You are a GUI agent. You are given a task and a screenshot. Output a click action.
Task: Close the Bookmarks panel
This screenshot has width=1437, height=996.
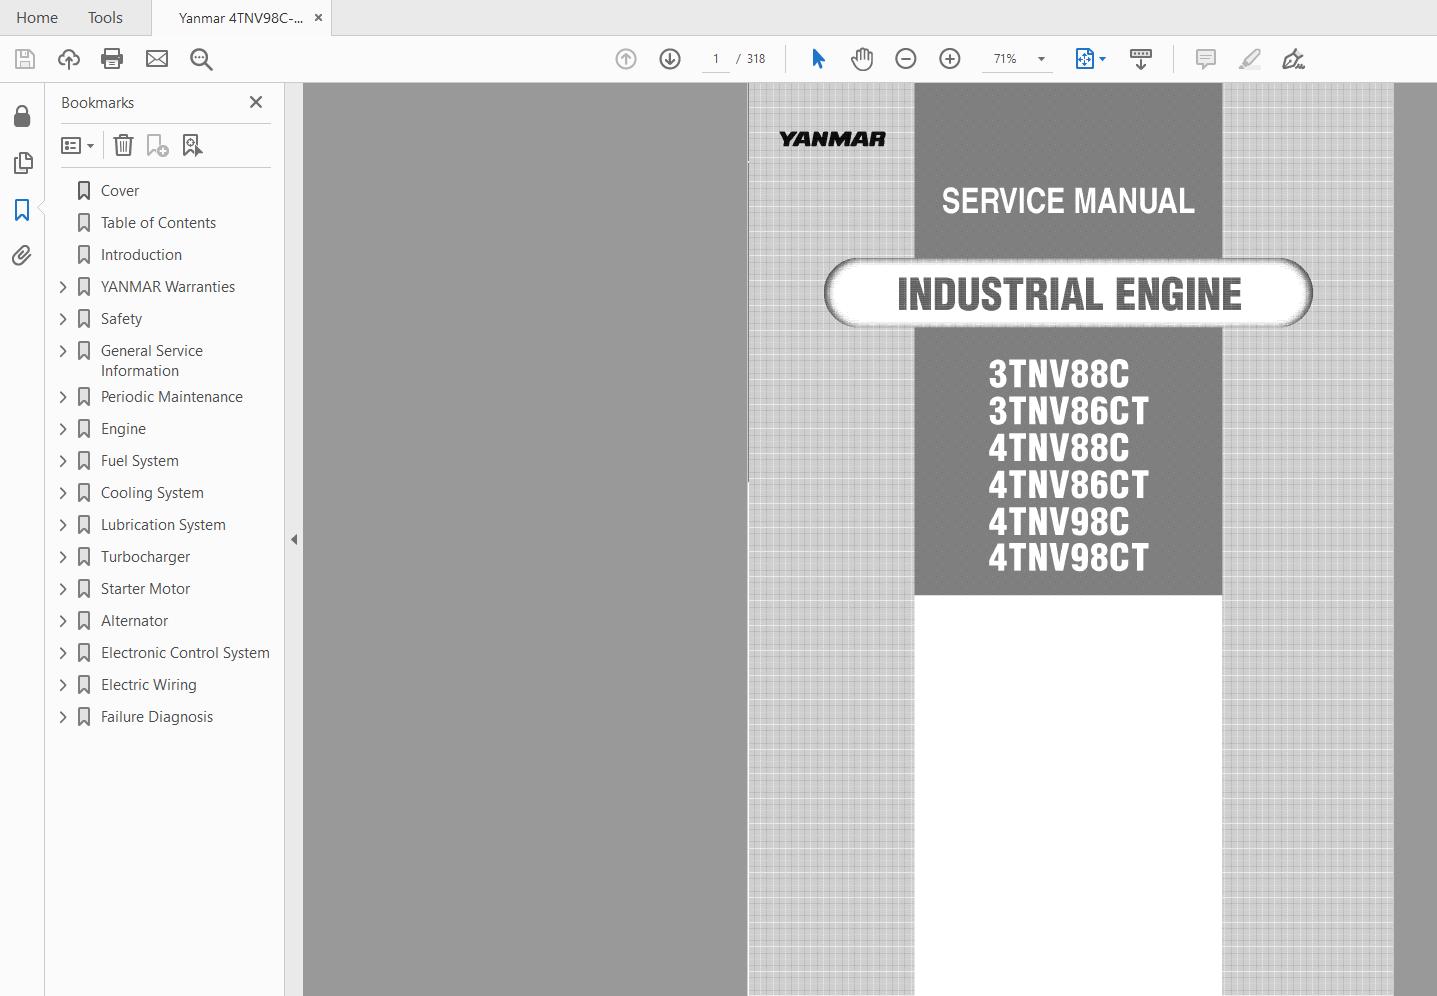(256, 102)
